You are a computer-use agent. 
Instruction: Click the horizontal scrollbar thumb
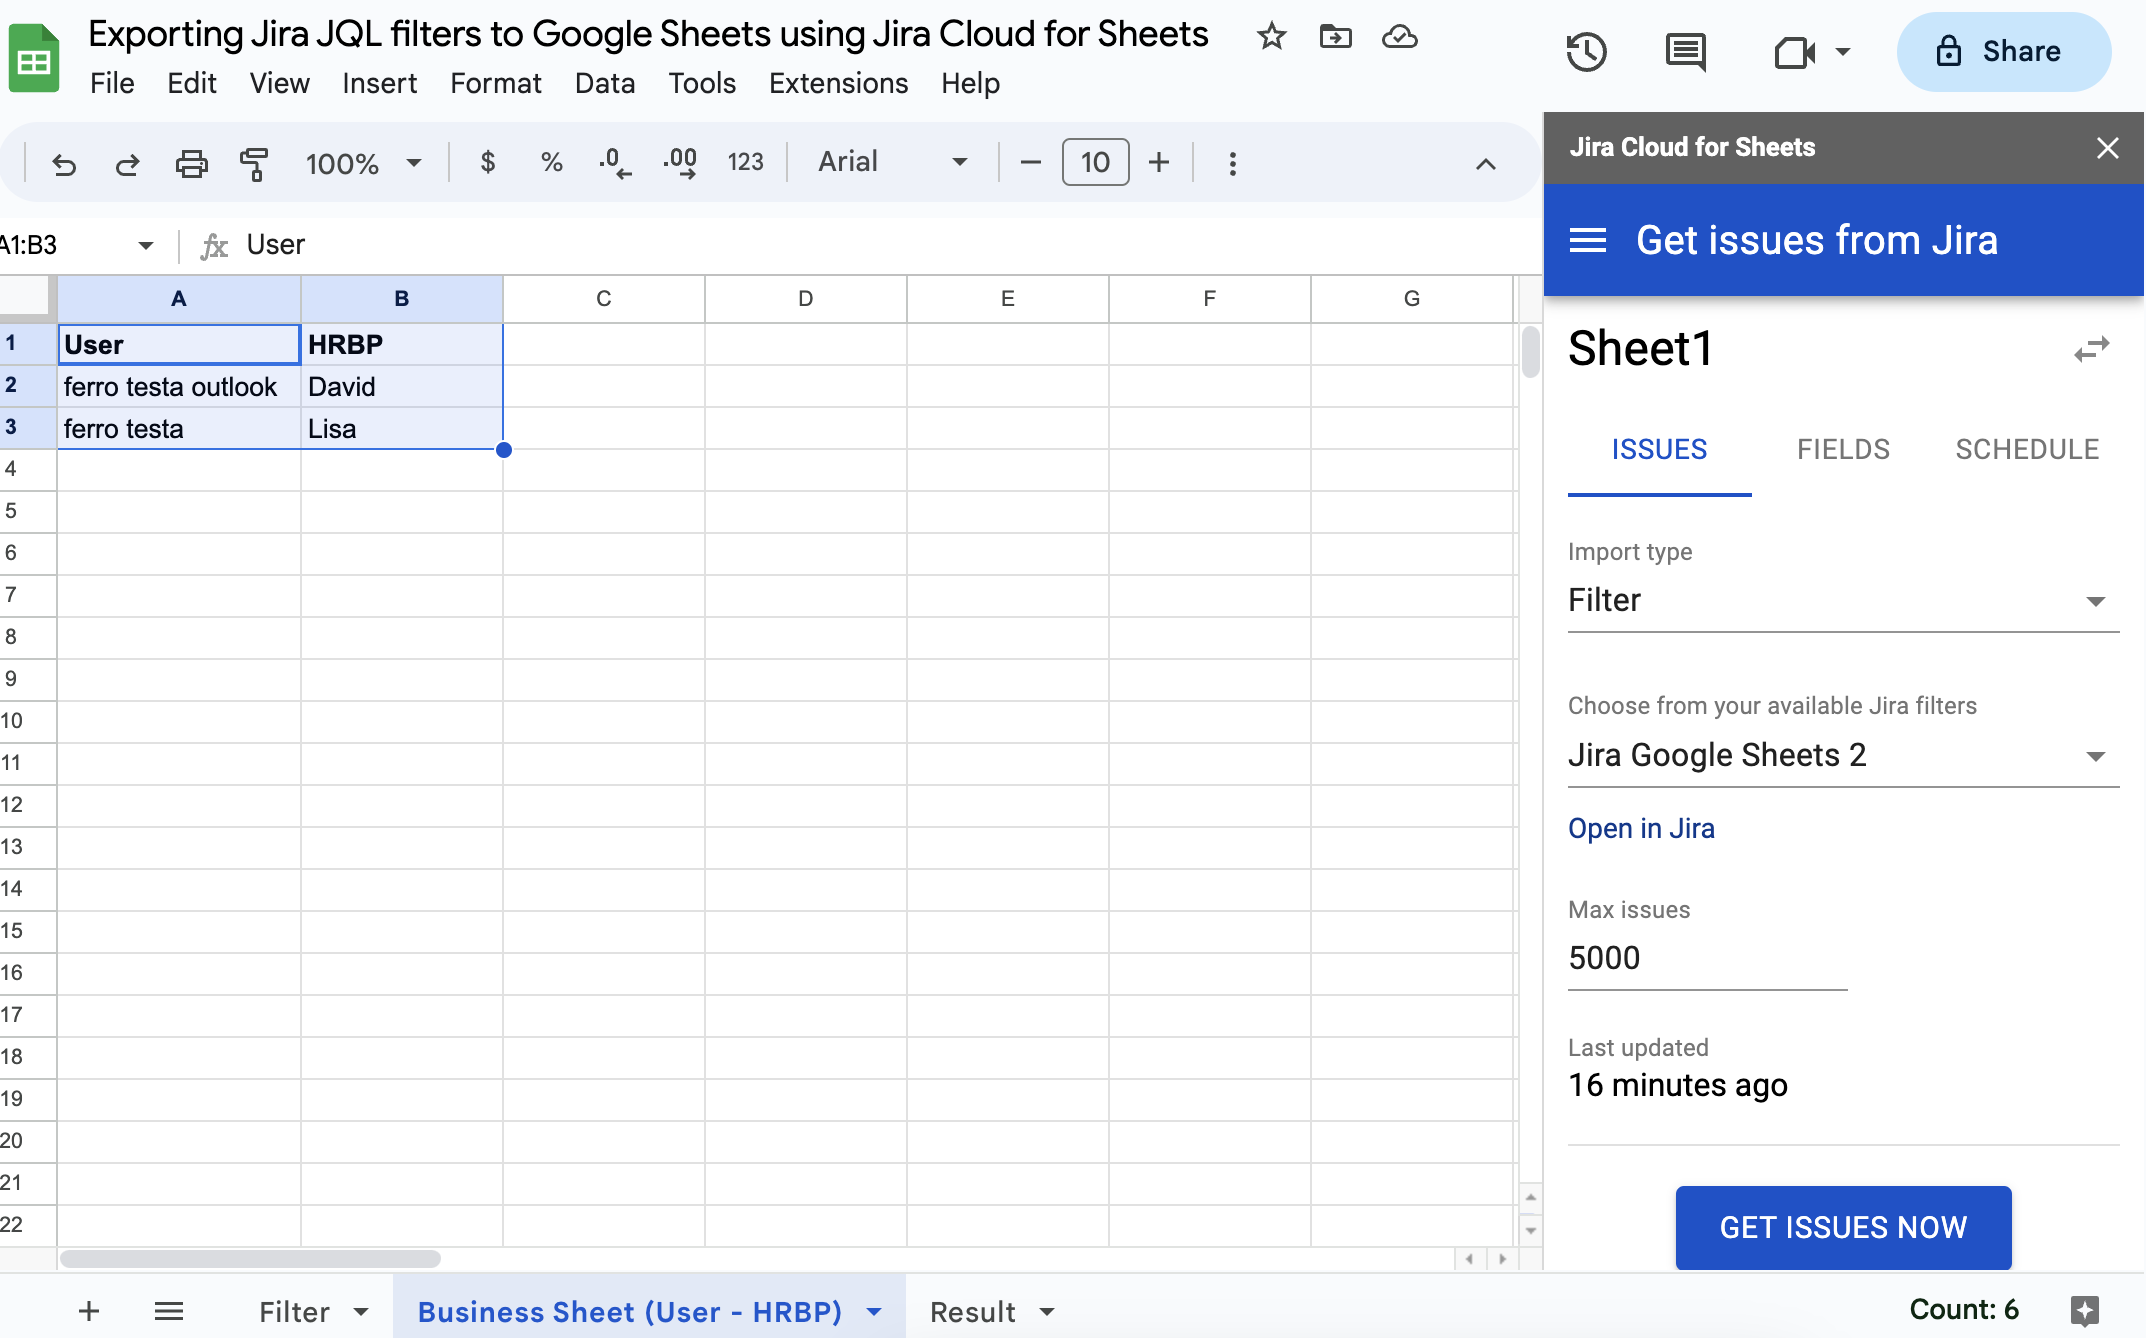[x=250, y=1259]
